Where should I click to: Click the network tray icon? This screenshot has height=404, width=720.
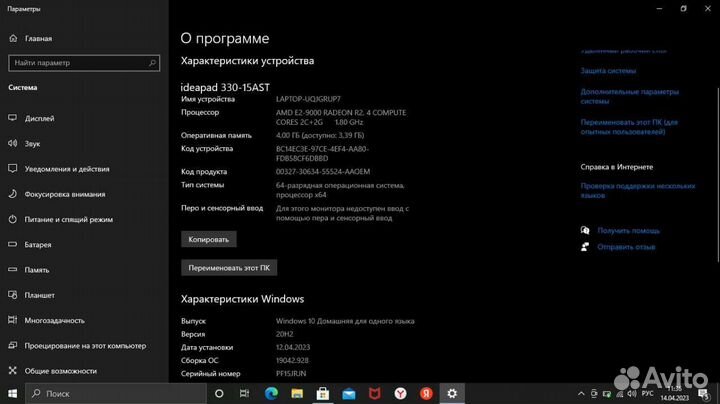[619, 393]
